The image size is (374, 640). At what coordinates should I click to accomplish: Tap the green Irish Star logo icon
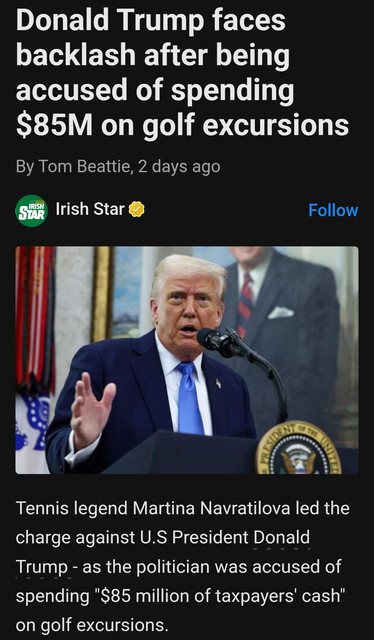point(31,211)
